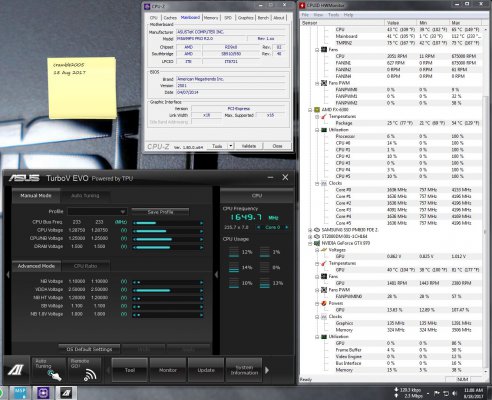Viewport: 492px width, 400px height.
Task: Expand the ST2000DM001 tree node
Action: [x=310, y=236]
